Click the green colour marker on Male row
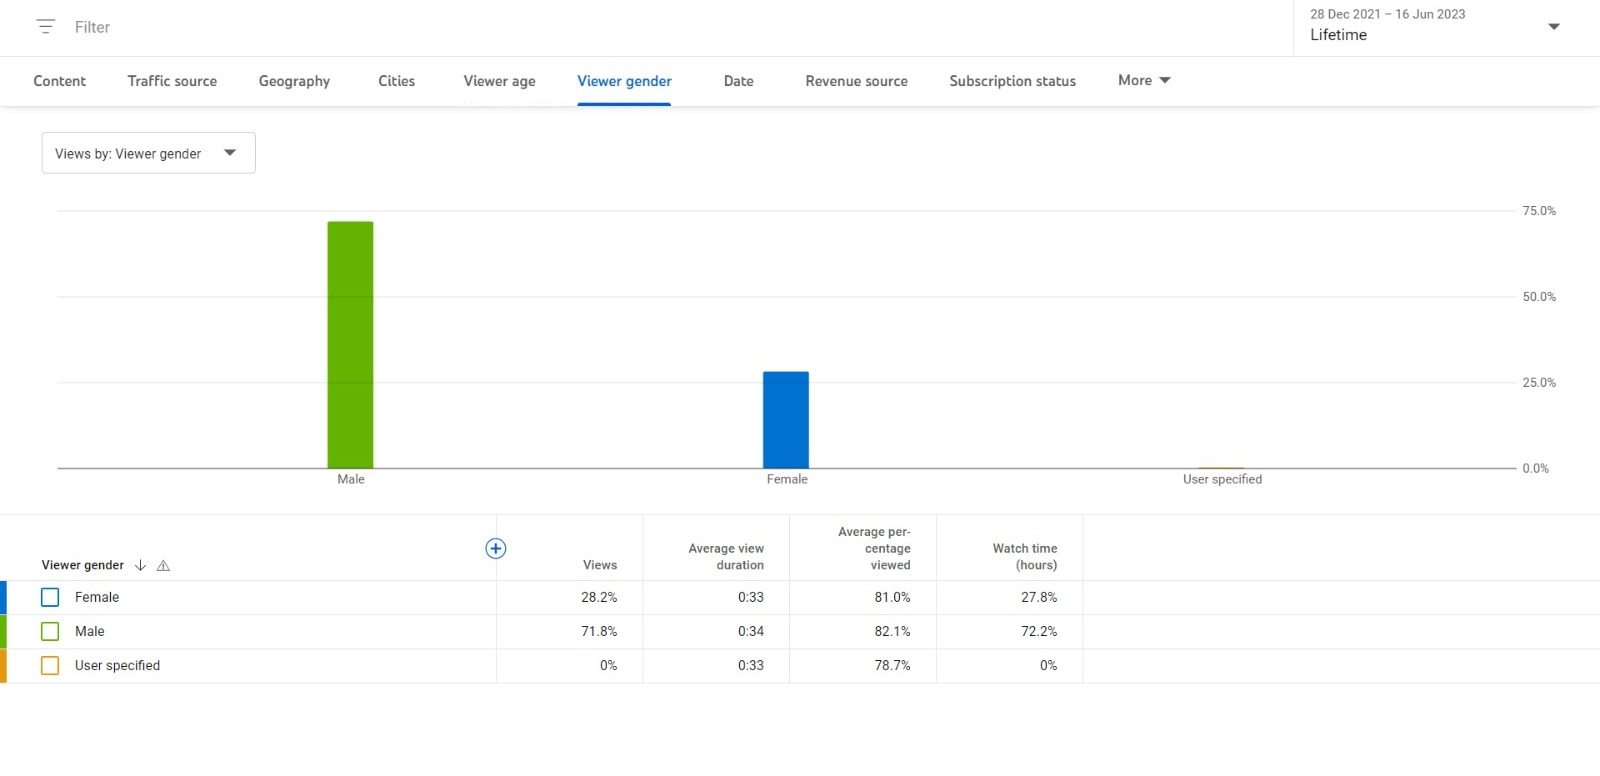 tap(3, 631)
